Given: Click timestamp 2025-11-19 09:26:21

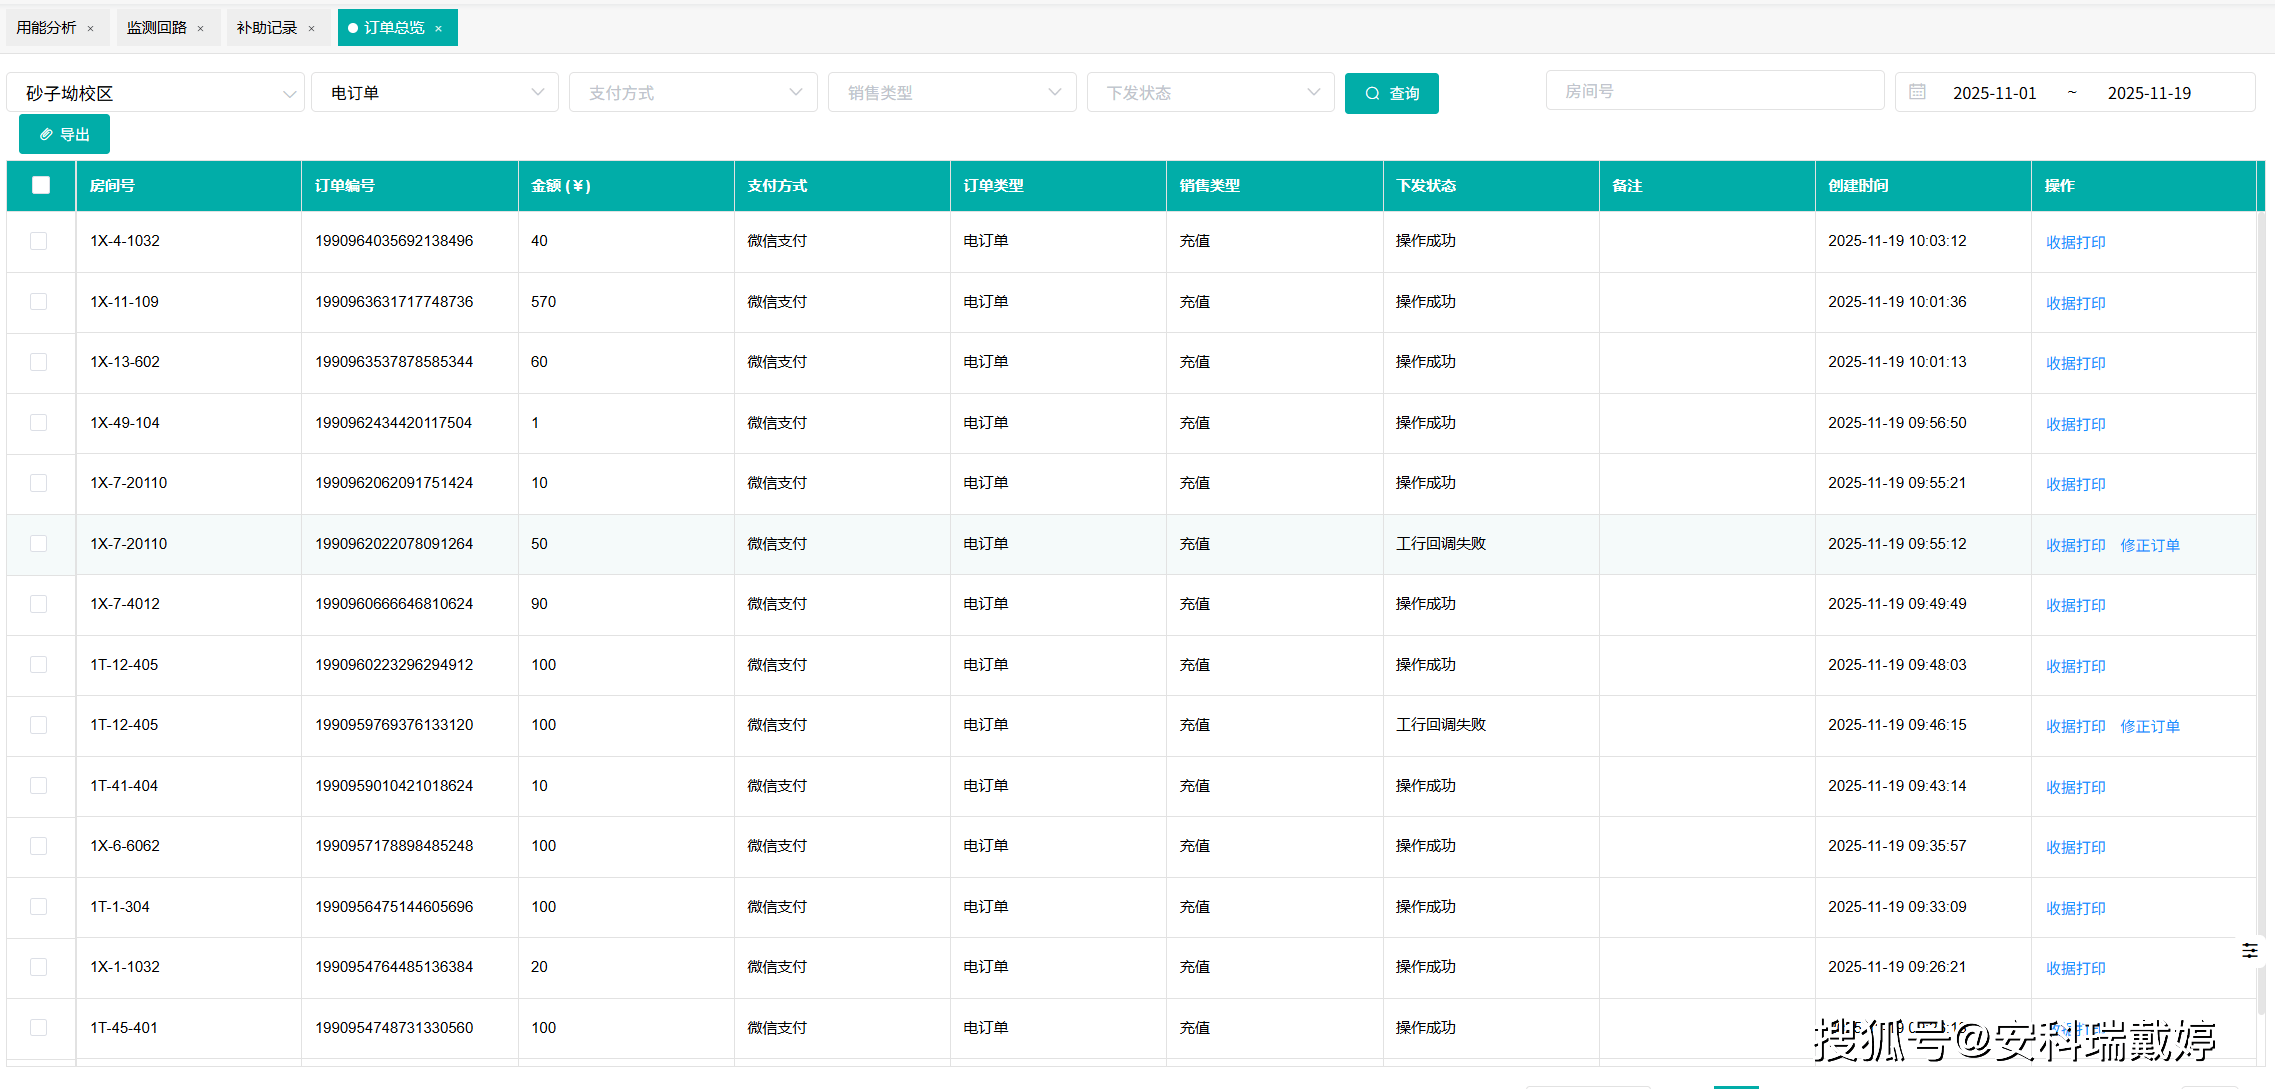Looking at the screenshot, I should click(1897, 967).
